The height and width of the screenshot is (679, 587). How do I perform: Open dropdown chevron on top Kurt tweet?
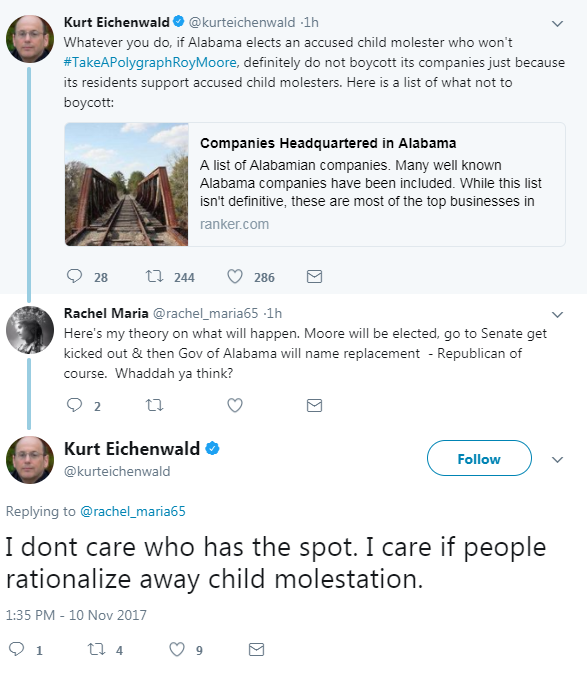[558, 23]
